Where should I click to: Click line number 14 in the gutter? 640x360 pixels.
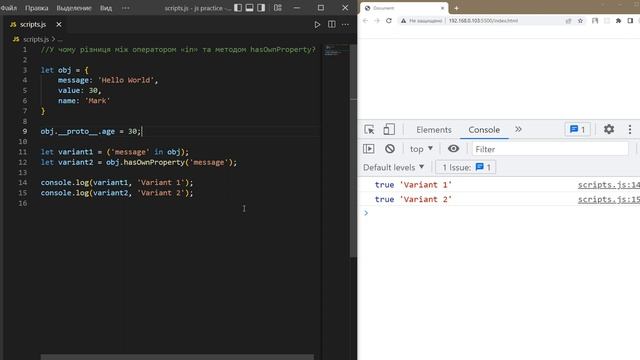point(23,182)
